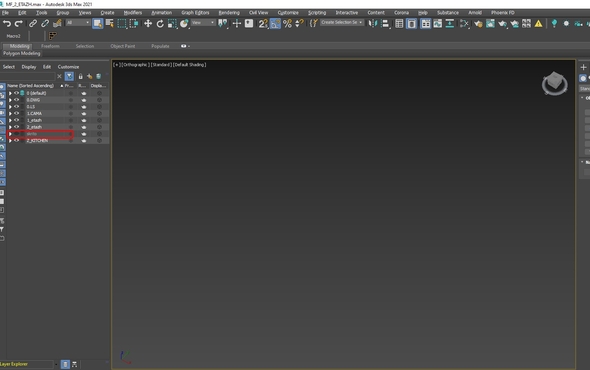Viewport: 590px width, 370px height.
Task: Open the Customize menu in Layer Explorer
Action: (x=68, y=67)
